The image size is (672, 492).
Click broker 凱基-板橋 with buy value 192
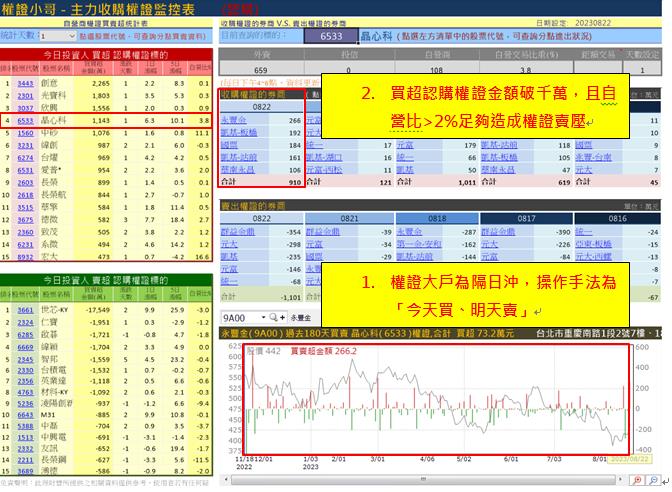[239, 133]
